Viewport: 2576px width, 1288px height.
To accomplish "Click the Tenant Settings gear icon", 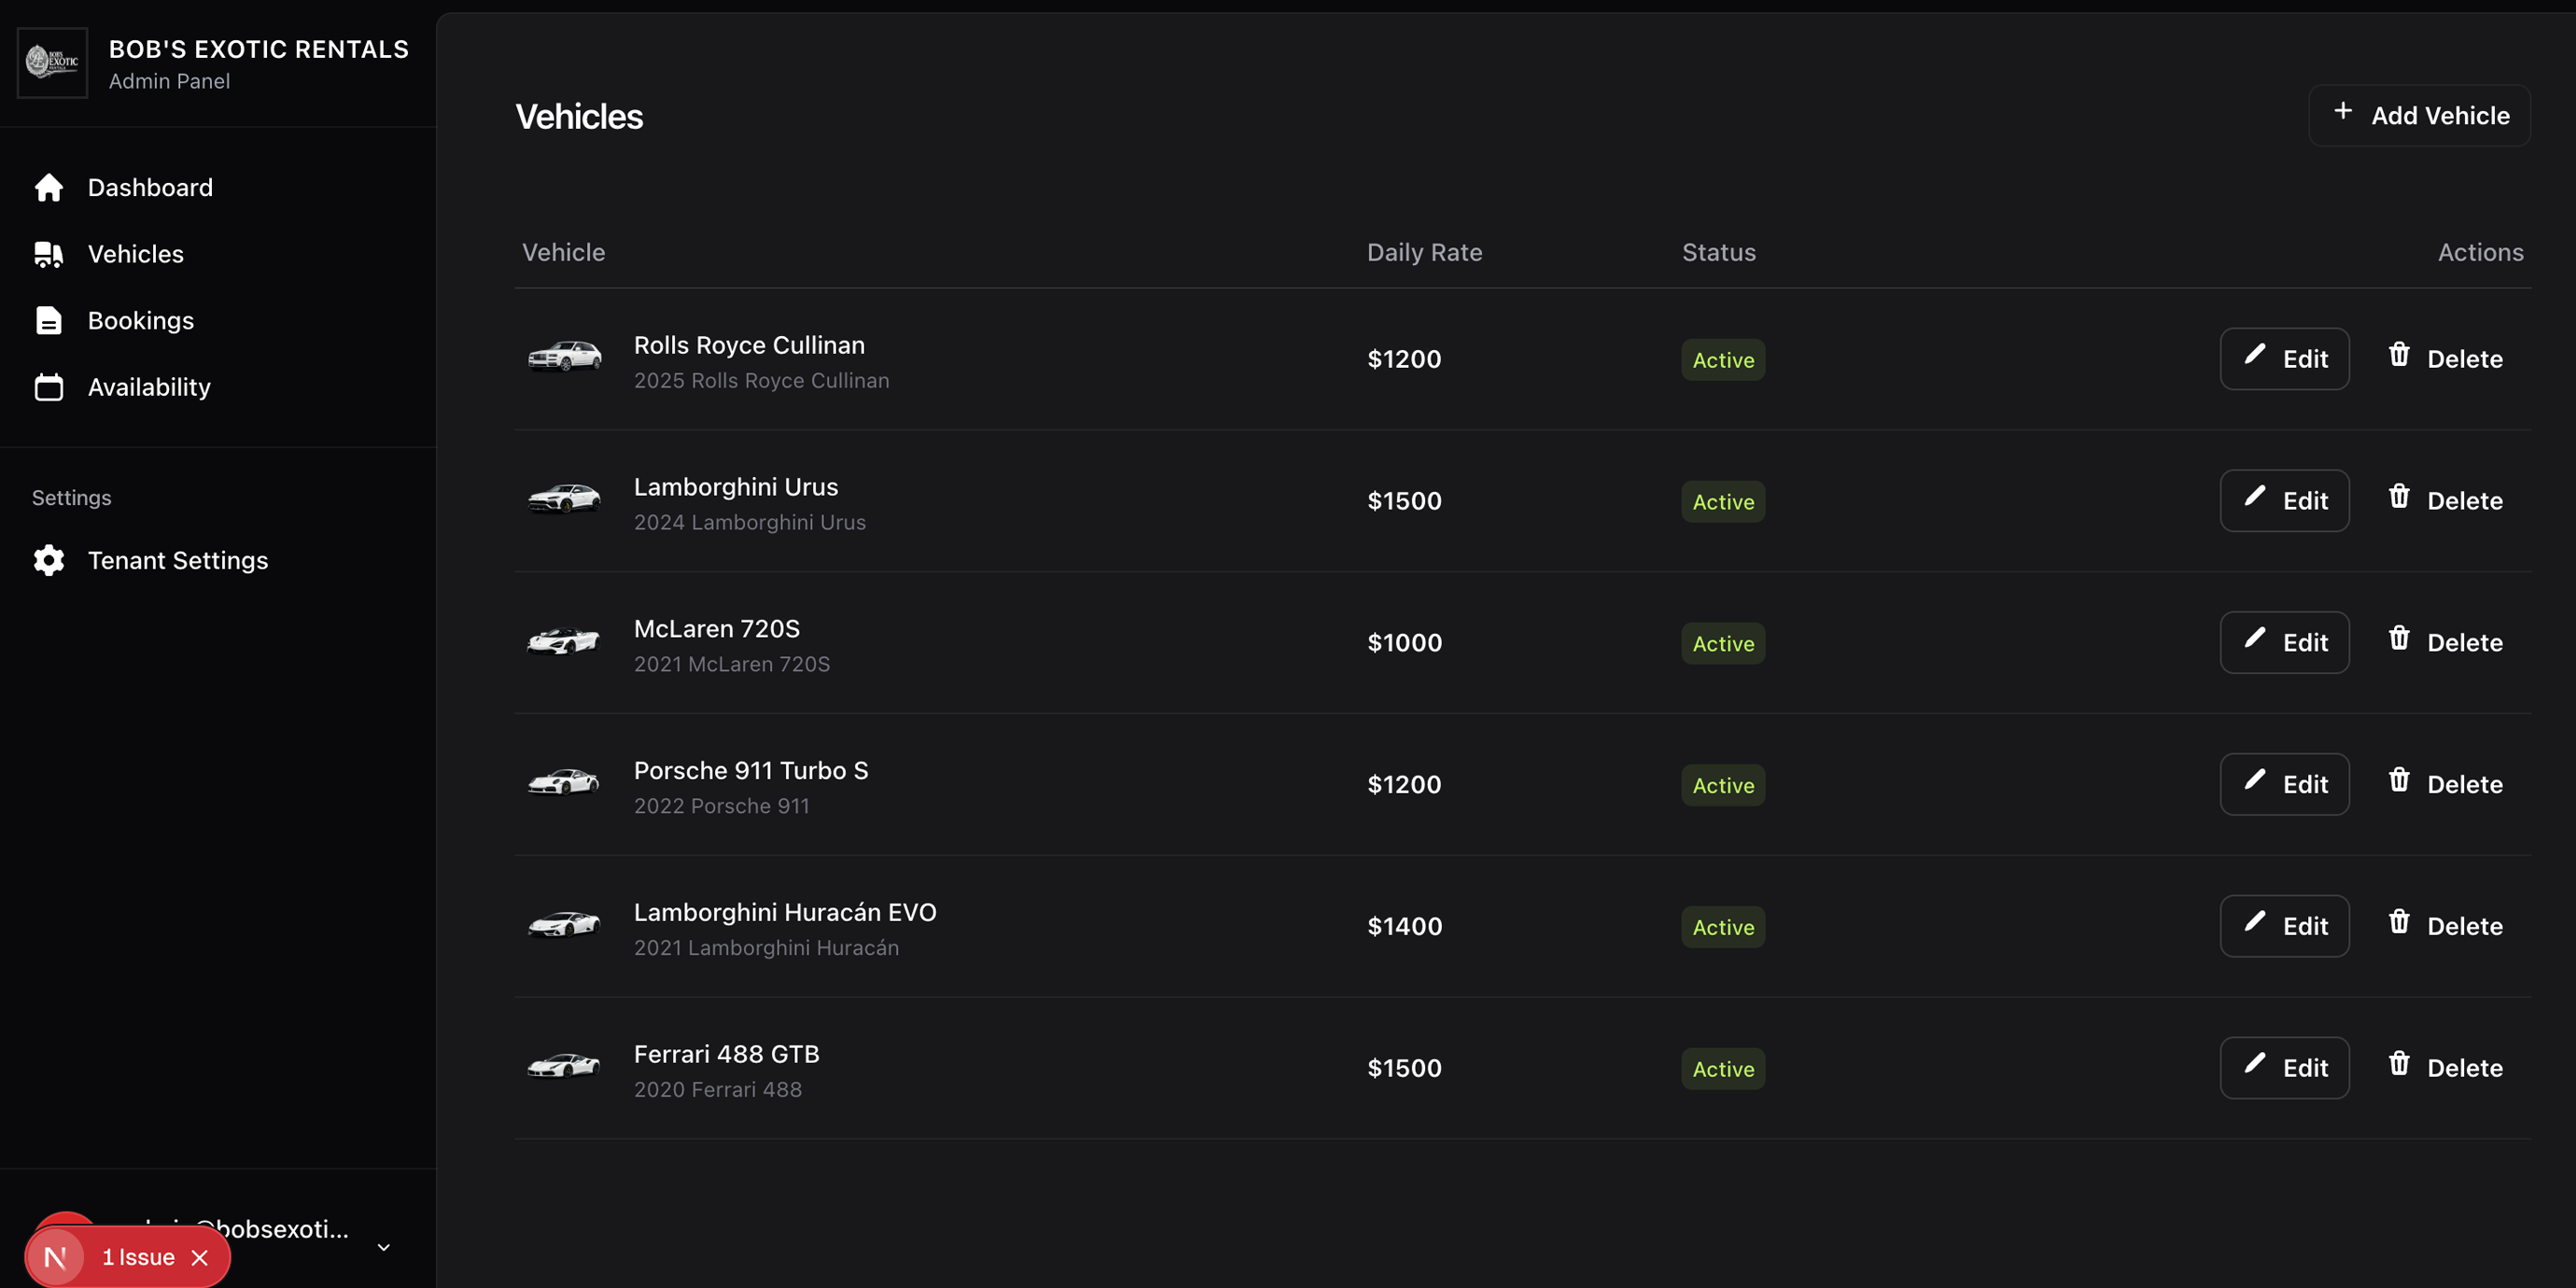I will pos(48,560).
